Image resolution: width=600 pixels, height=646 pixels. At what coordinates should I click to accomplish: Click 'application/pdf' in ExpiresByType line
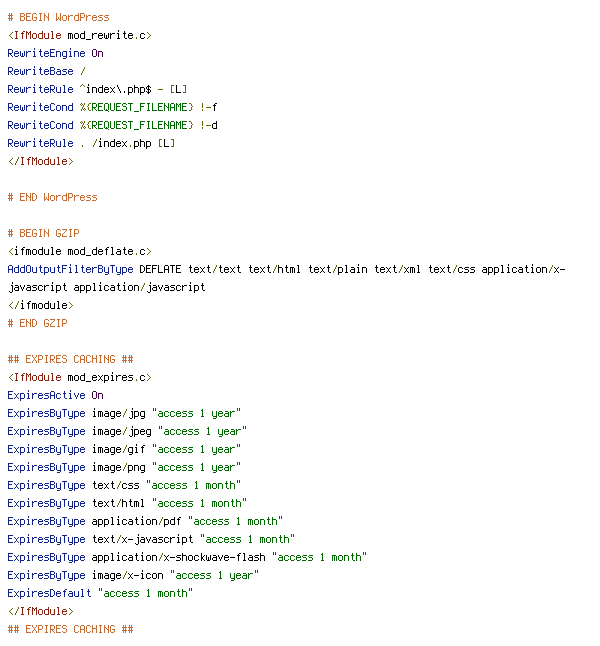click(x=136, y=522)
